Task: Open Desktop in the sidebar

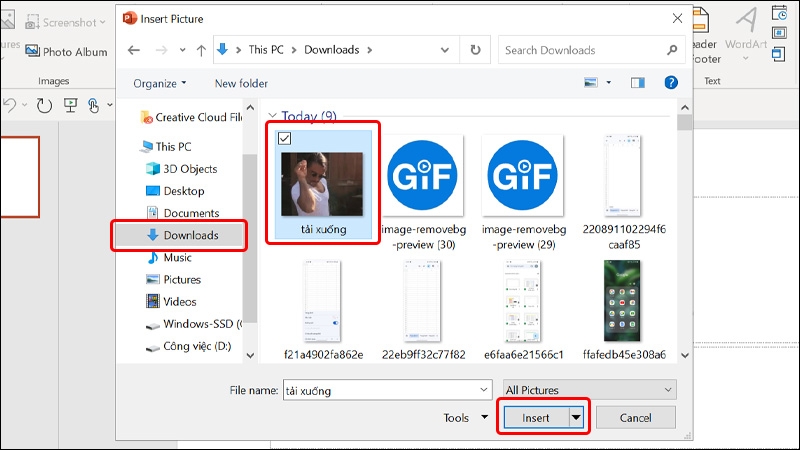Action: 175,191
